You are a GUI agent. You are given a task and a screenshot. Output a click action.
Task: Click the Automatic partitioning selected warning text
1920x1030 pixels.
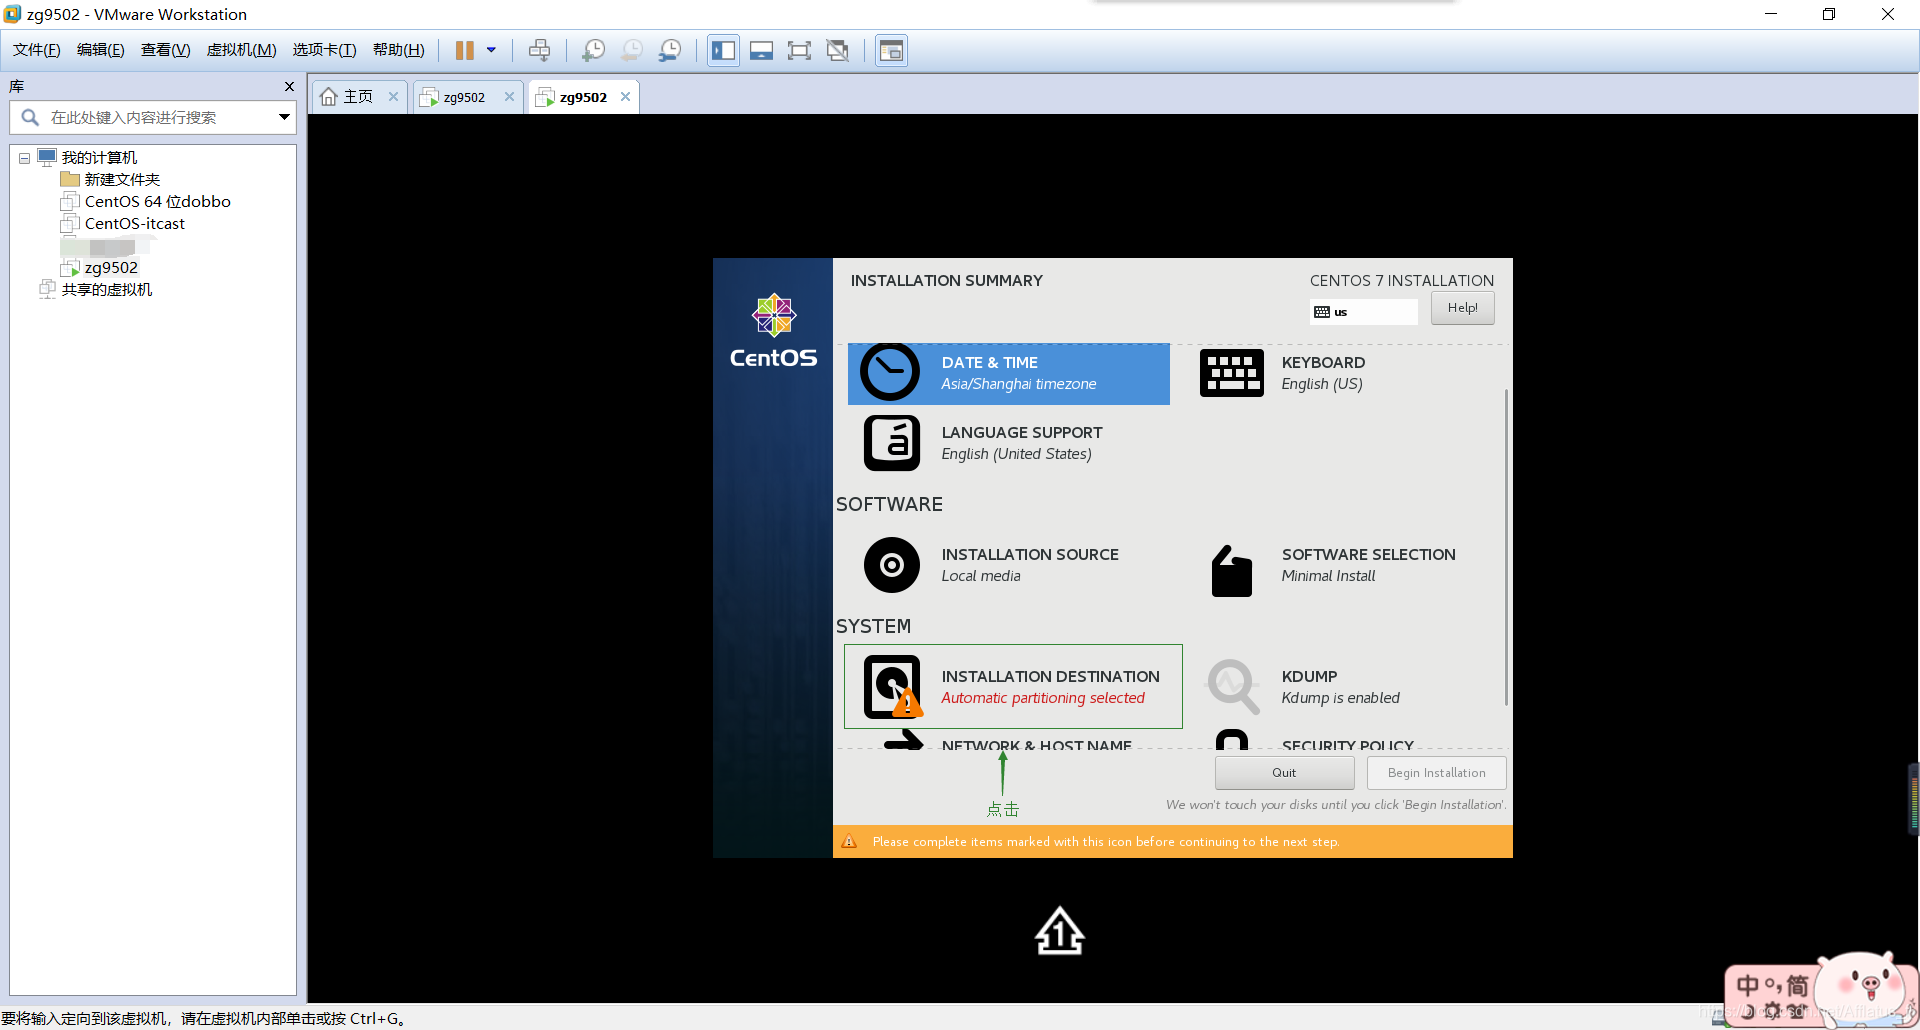[x=1042, y=698]
